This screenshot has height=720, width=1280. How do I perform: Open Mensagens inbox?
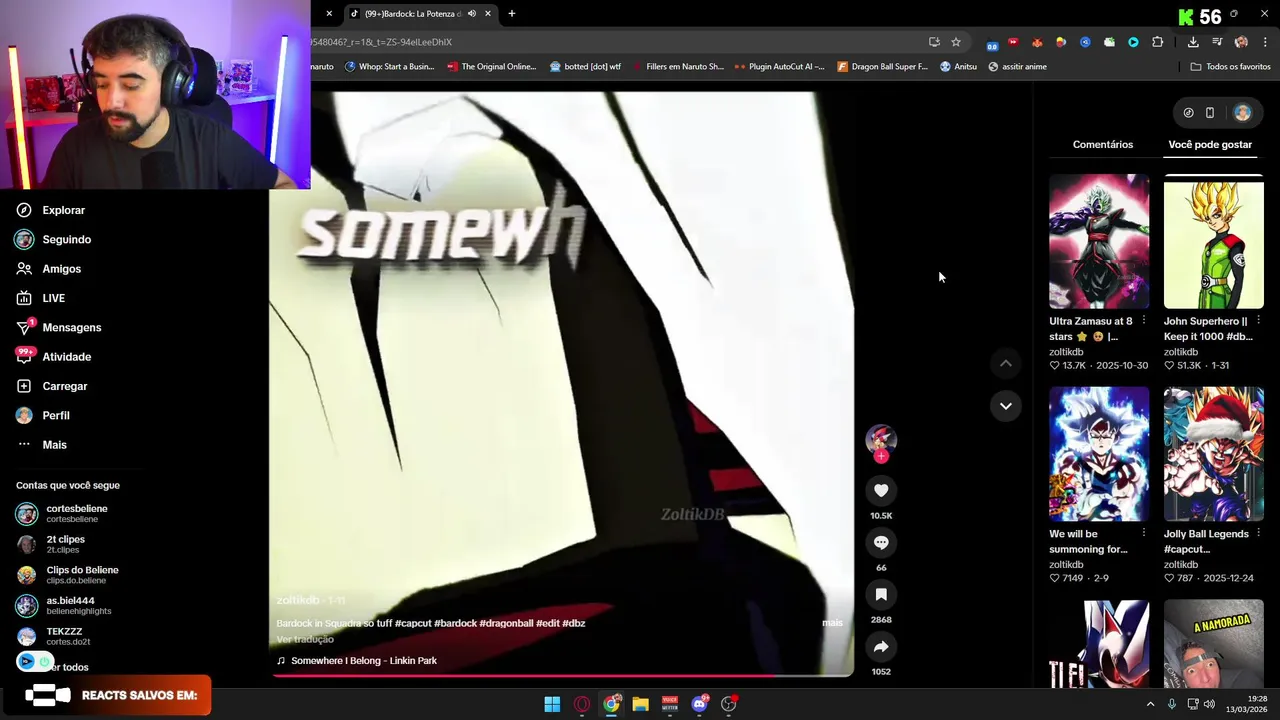tap(58, 327)
